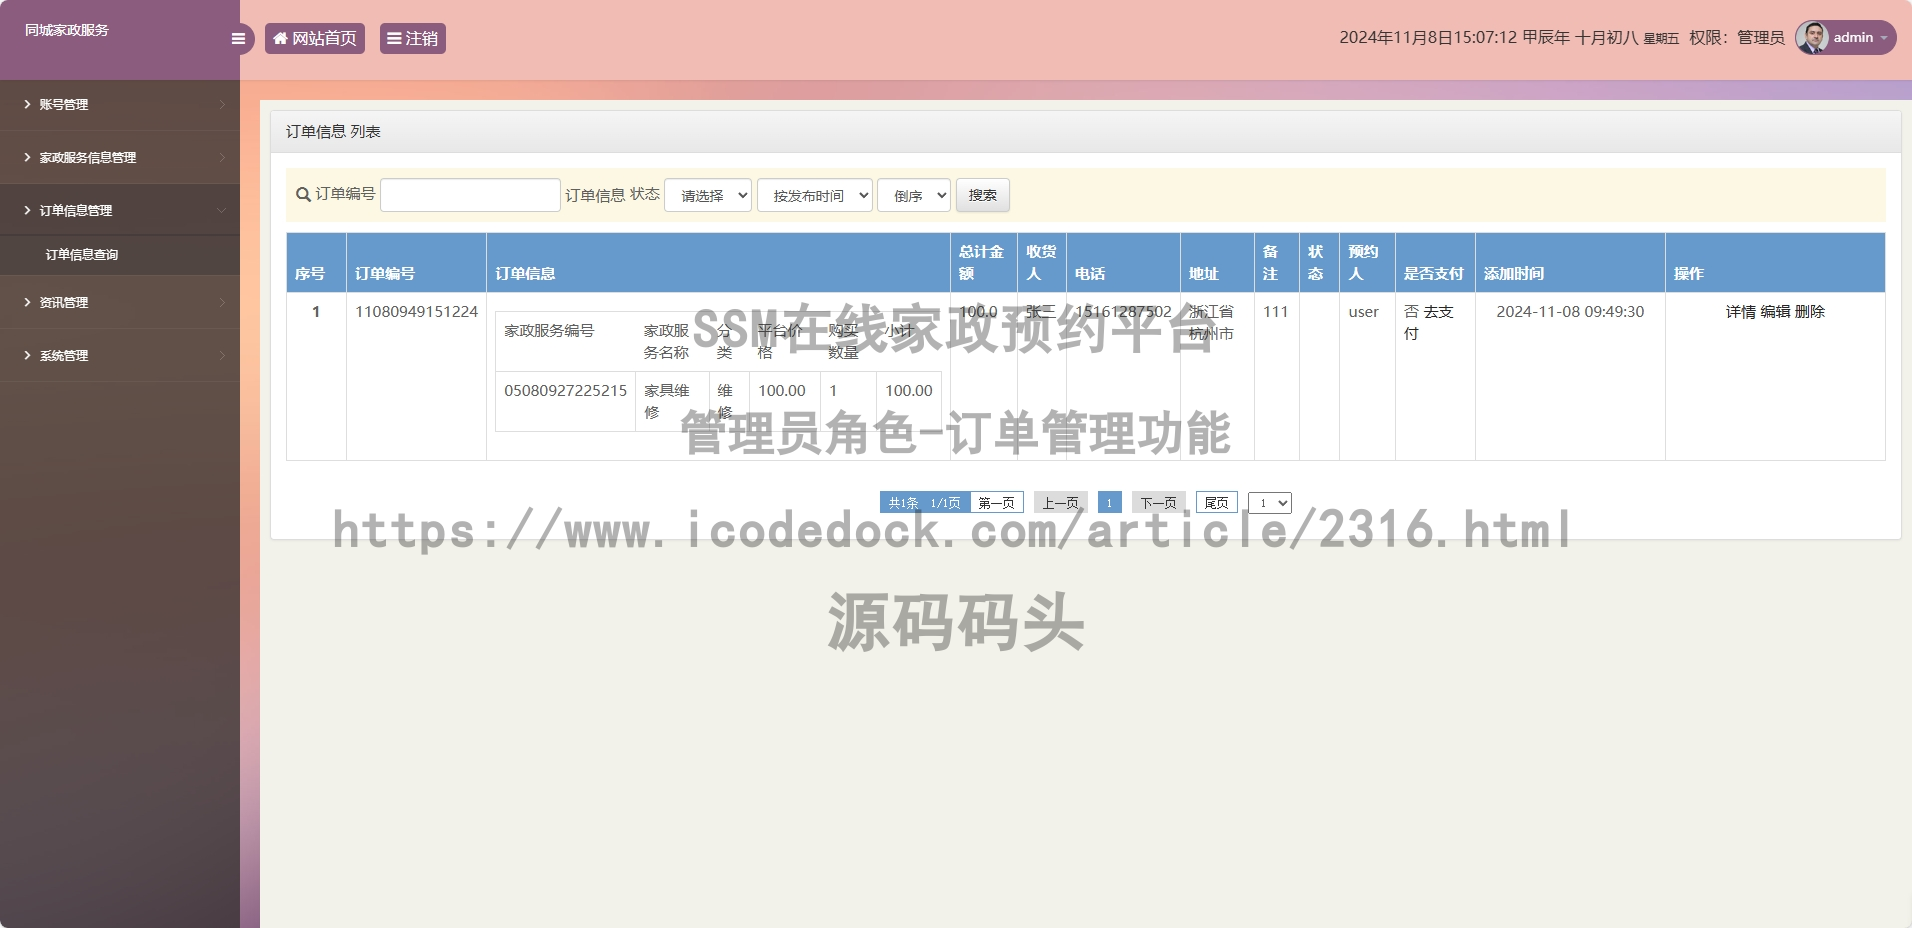The height and width of the screenshot is (928, 1912).
Task: Click timestamp 2024-11-08 09:49:30
Action: 1570,312
